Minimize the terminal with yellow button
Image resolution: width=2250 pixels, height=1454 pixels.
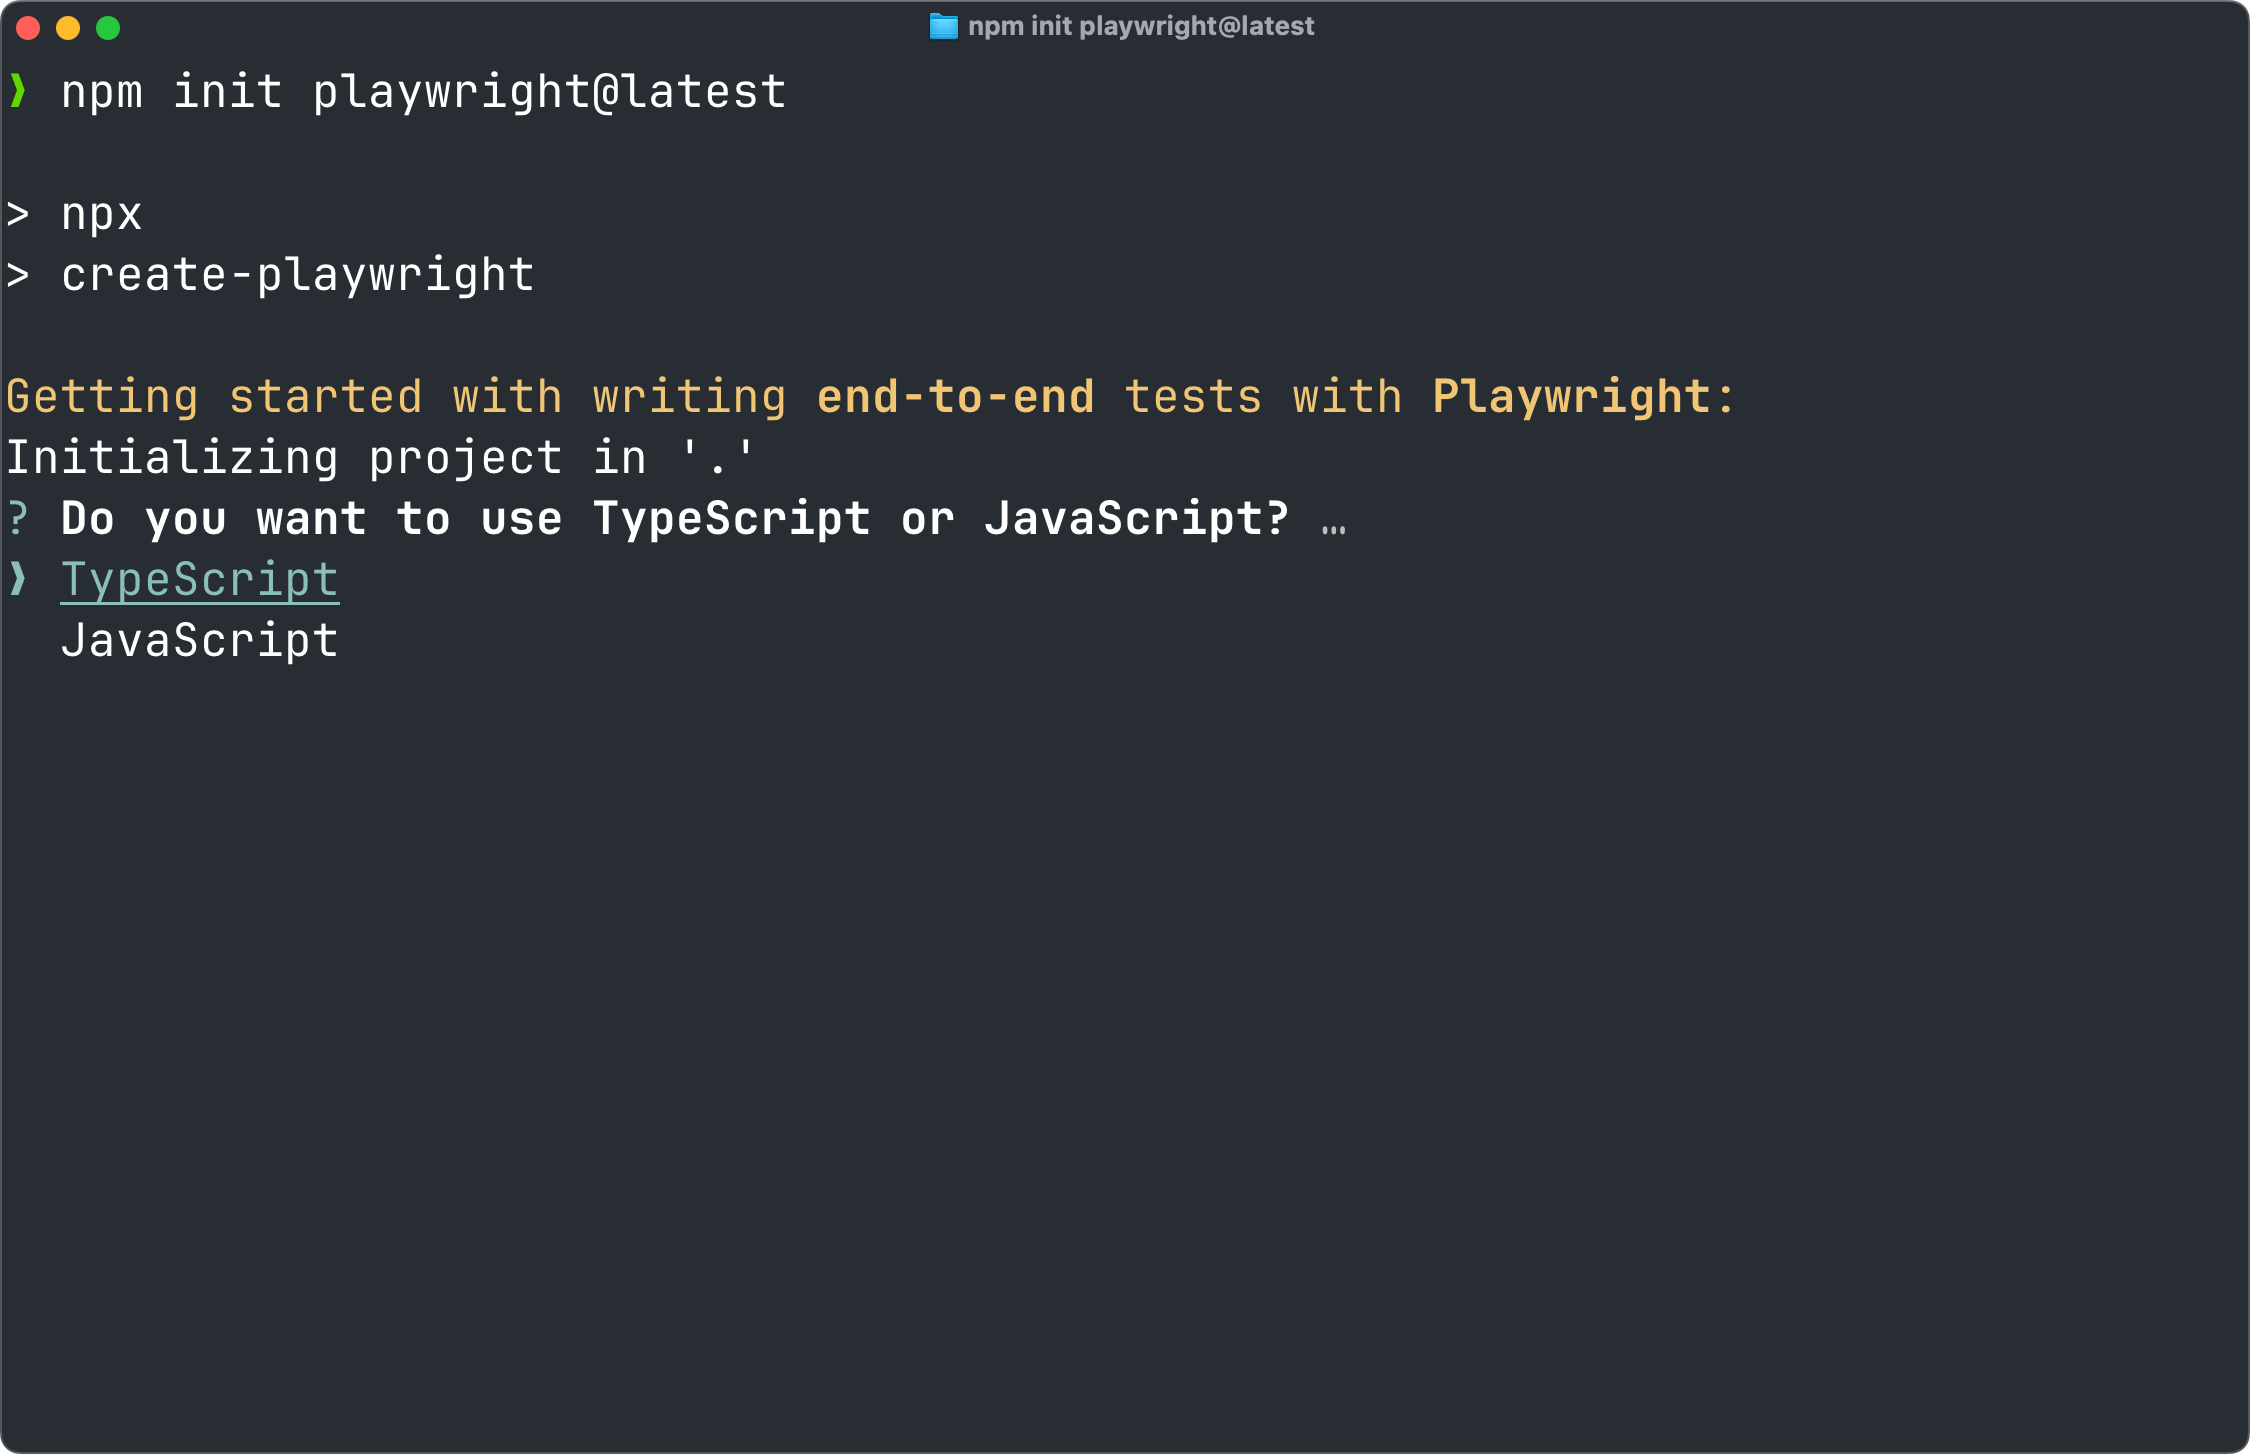pos(68,28)
